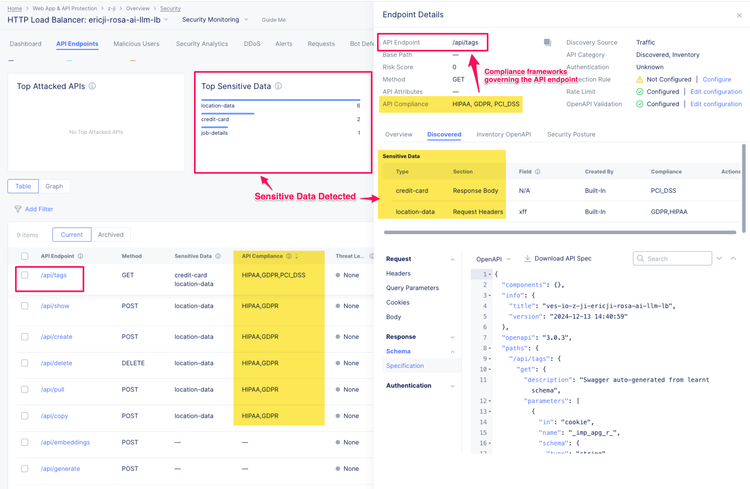Click info icon beside Field column header
750x489 pixels.
(538, 171)
